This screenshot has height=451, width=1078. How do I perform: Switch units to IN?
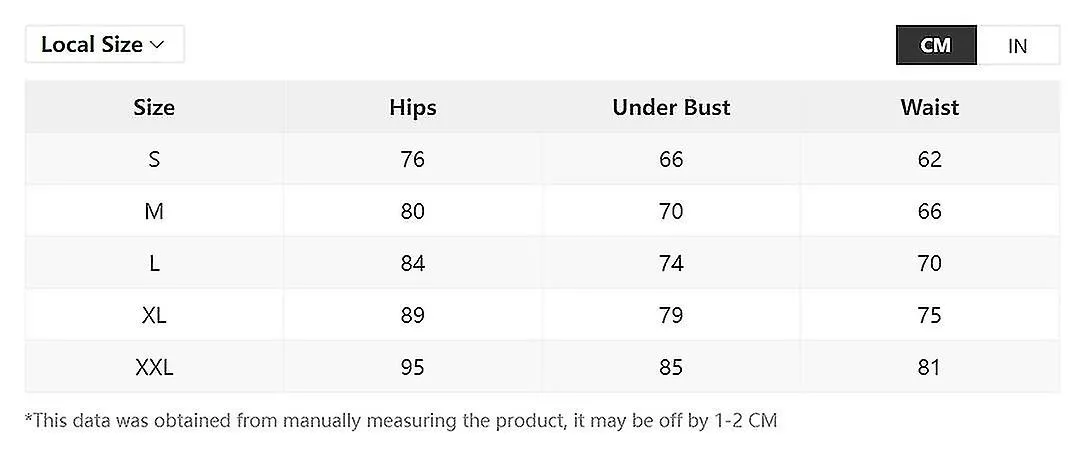[1018, 45]
